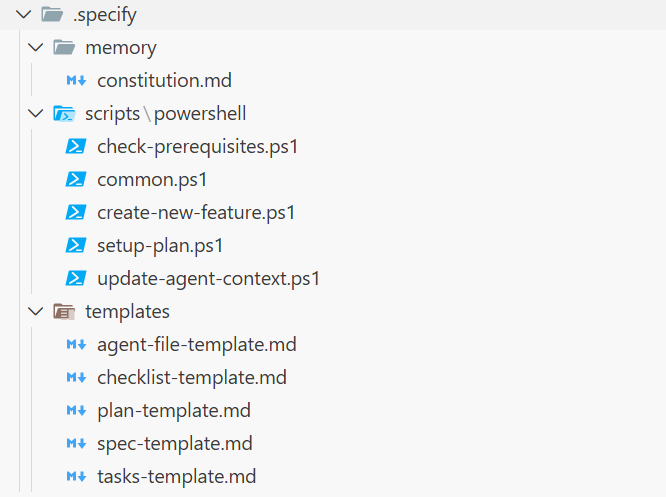Click the Markdown icon beside plan-template.md
Image resolution: width=666 pixels, height=497 pixels.
point(76,411)
